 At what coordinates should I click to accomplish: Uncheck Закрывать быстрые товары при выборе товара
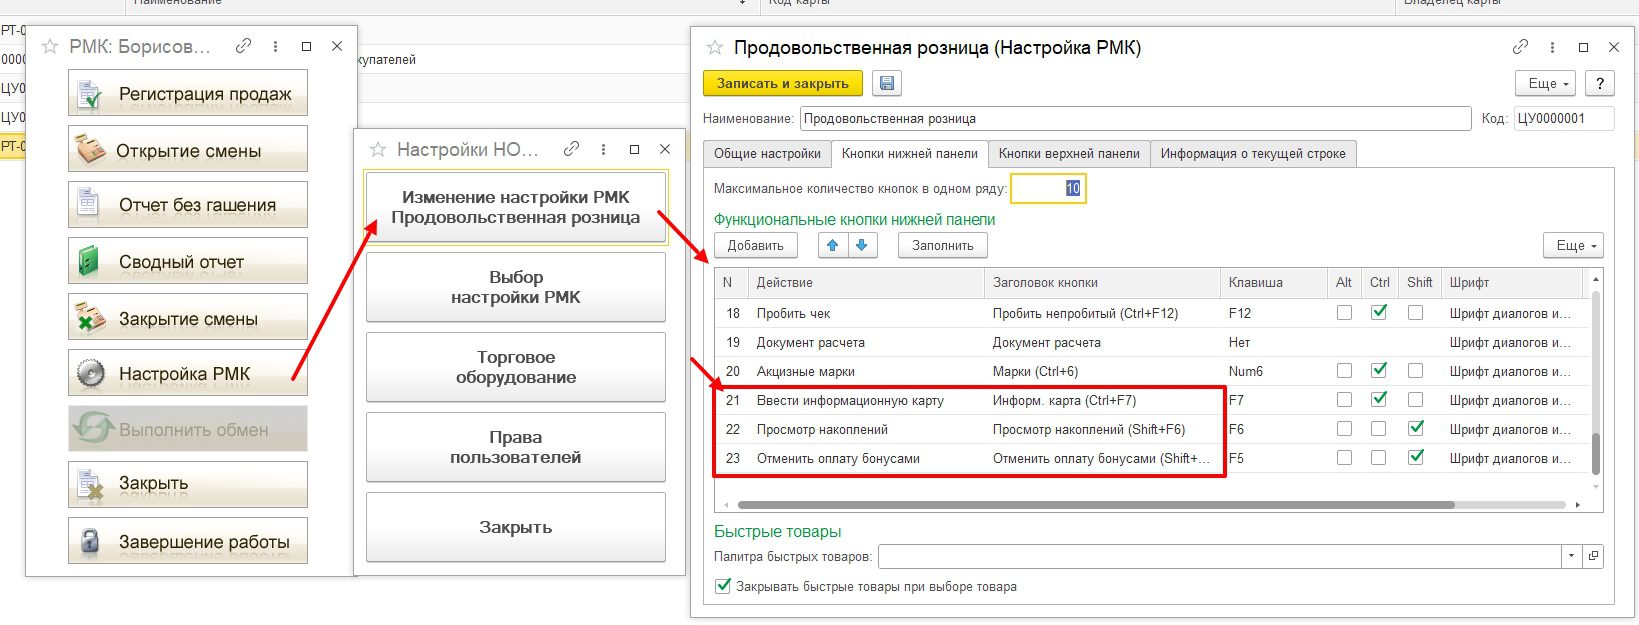tap(723, 587)
